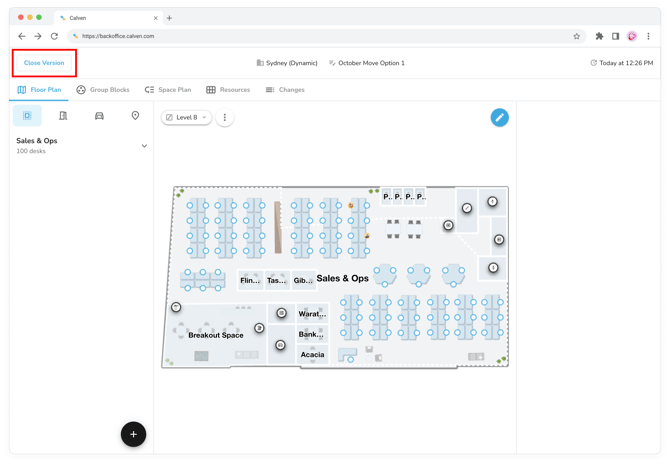
Task: Bookmark this page with the star icon
Action: click(x=577, y=36)
